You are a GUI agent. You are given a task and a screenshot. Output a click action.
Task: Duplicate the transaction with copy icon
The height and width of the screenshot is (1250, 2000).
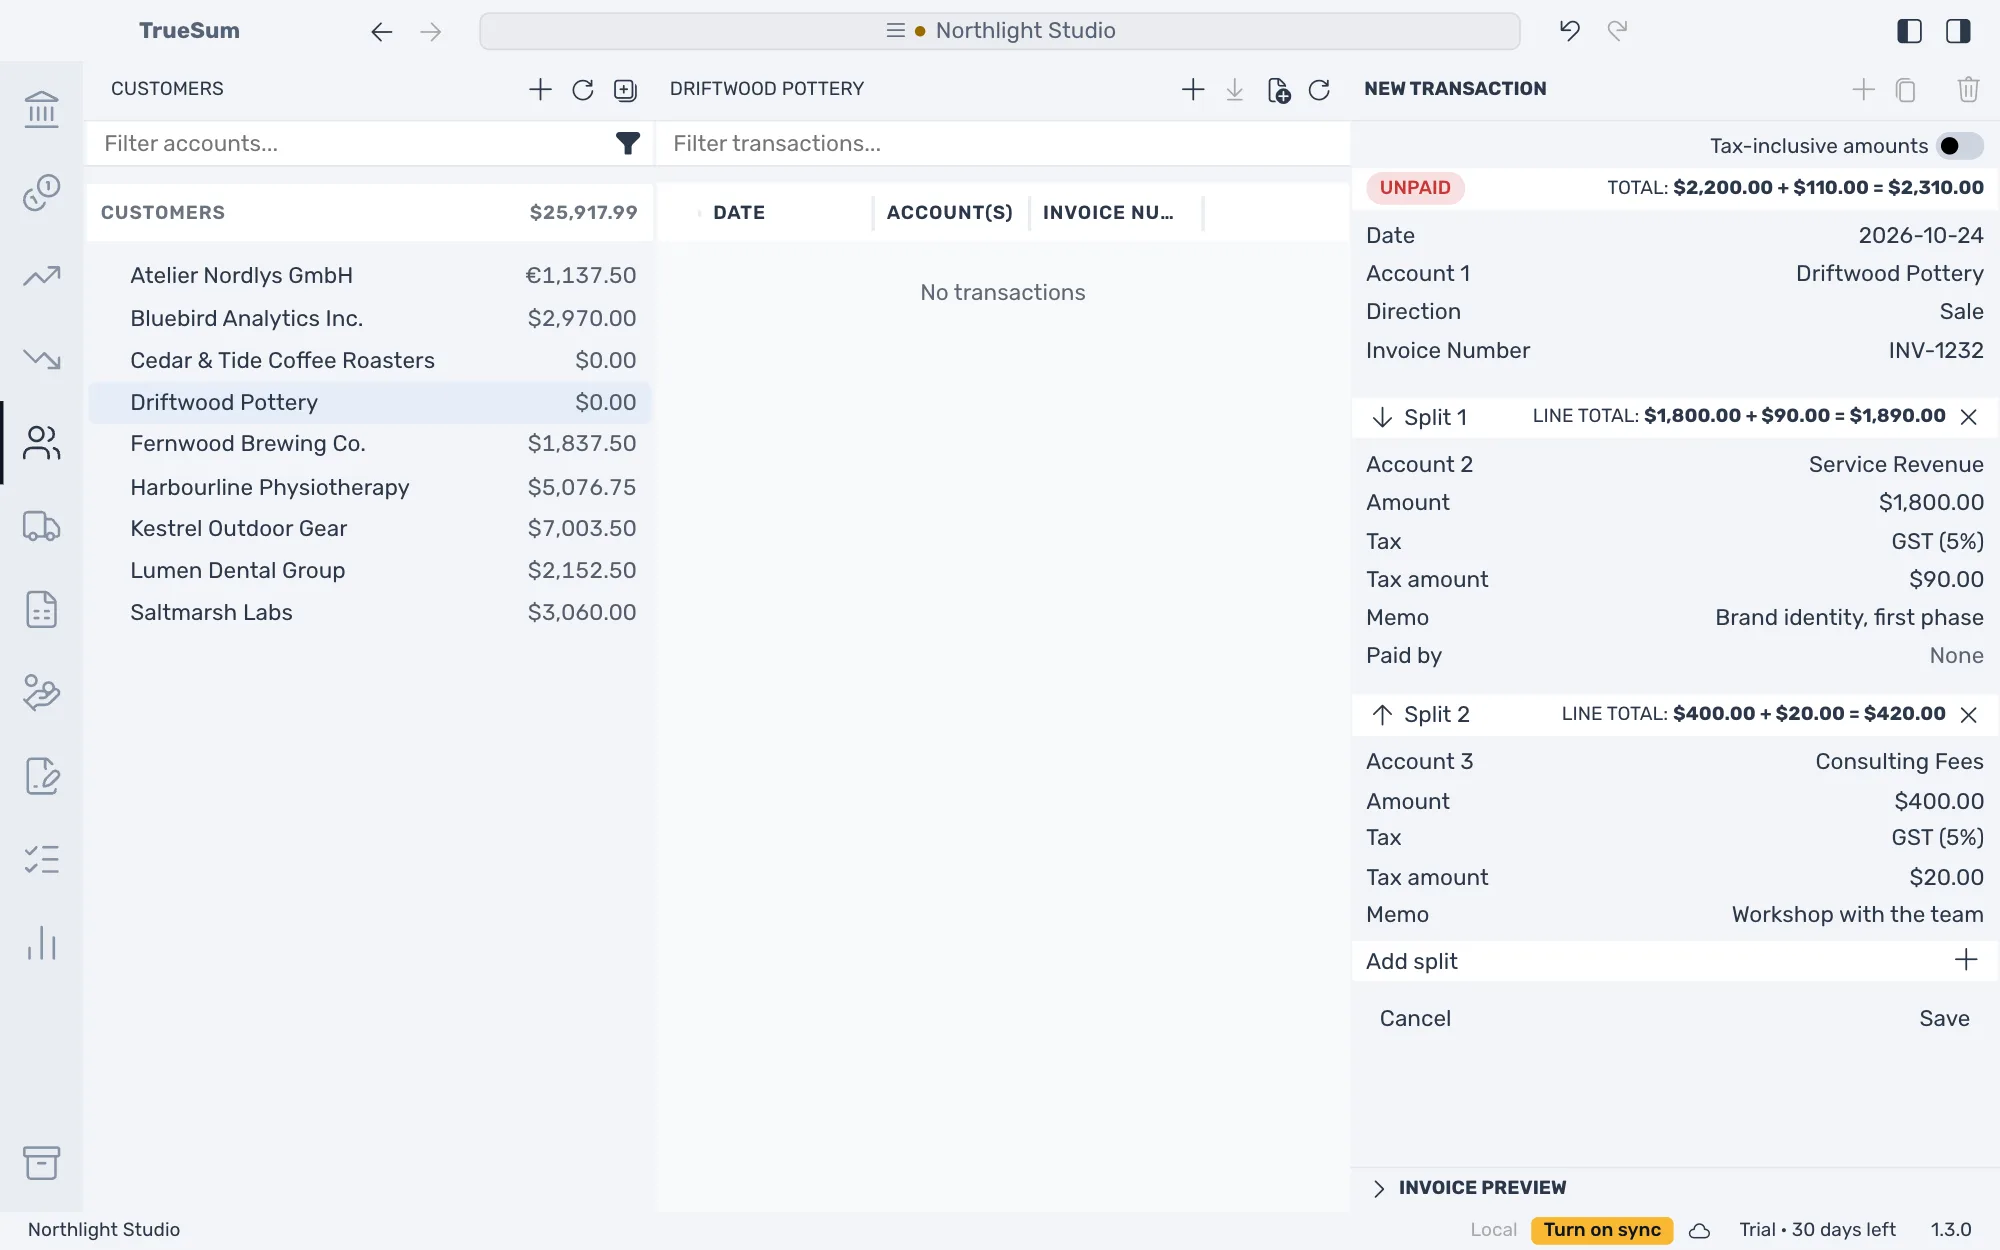click(x=1906, y=90)
